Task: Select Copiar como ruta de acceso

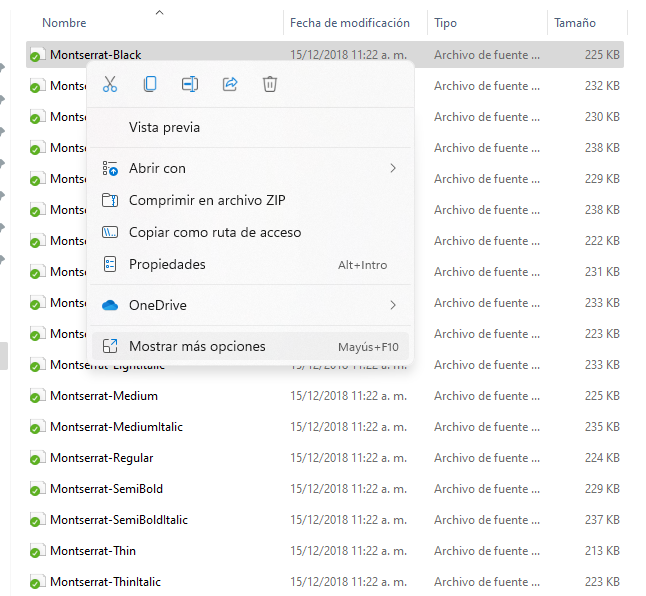Action: click(x=250, y=232)
